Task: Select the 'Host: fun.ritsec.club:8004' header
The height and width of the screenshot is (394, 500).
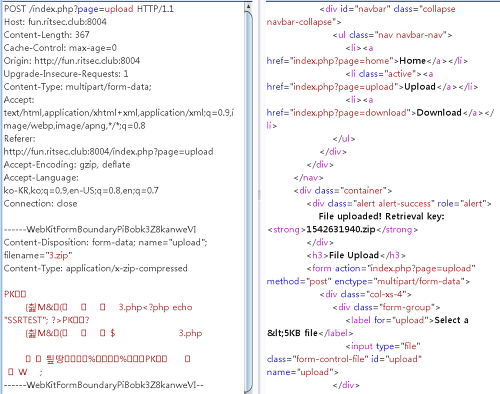Action: click(55, 22)
